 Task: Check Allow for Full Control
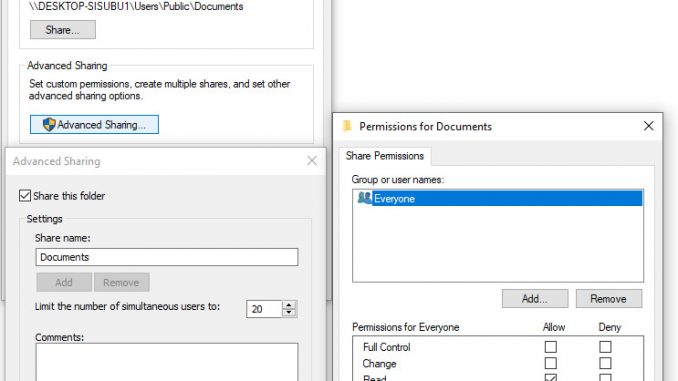[550, 347]
